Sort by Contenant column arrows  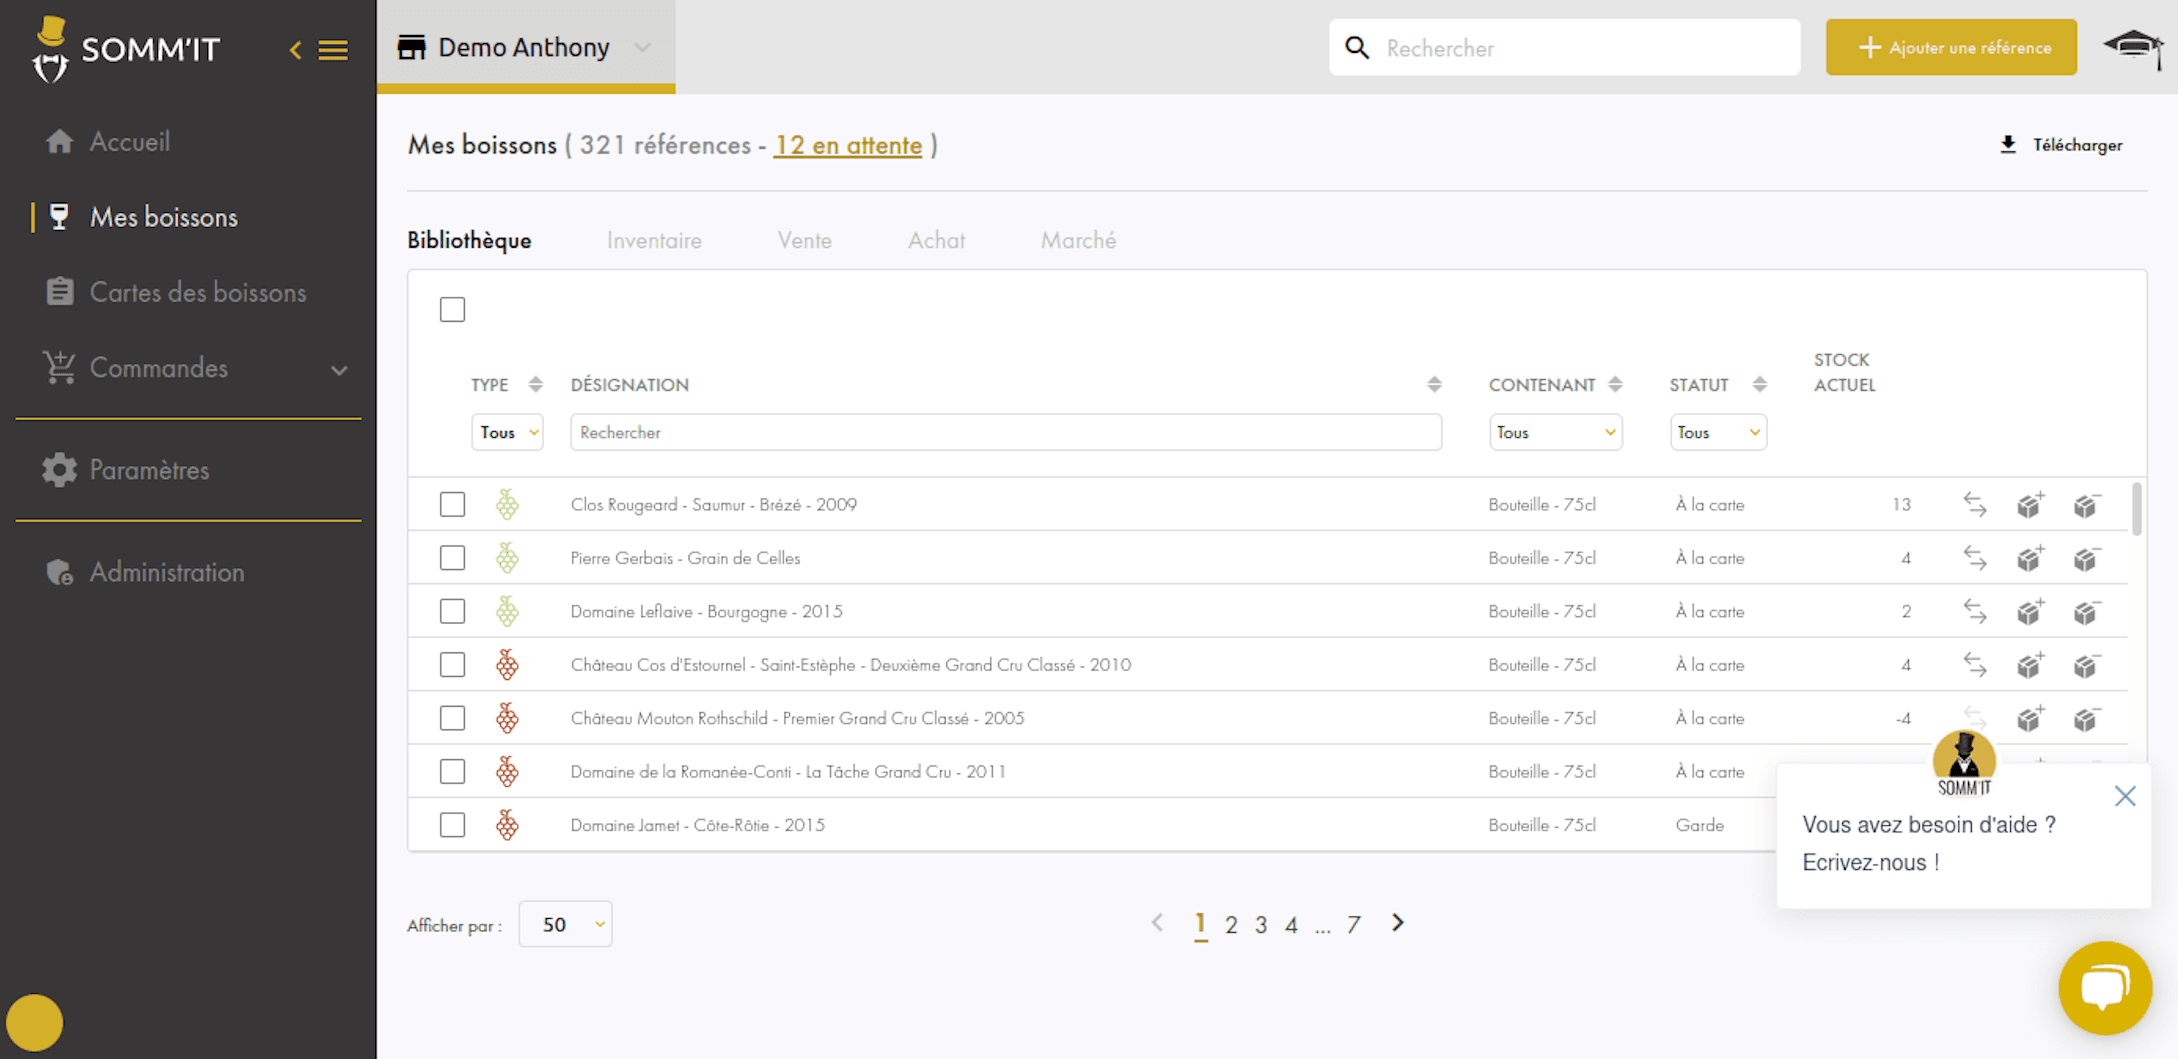1615,384
